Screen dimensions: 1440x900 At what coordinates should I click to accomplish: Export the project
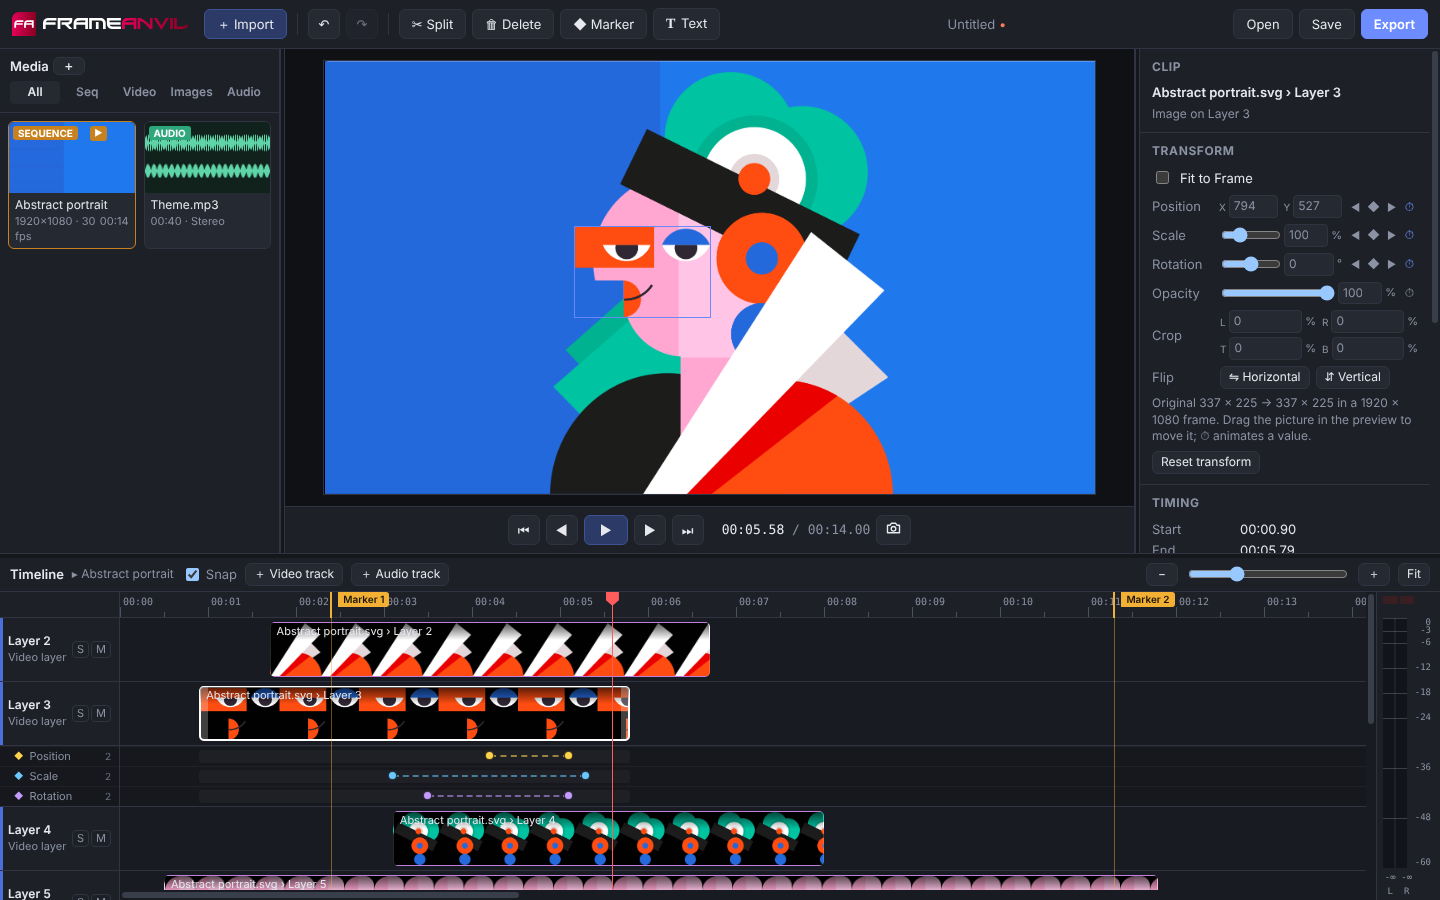tap(1394, 24)
